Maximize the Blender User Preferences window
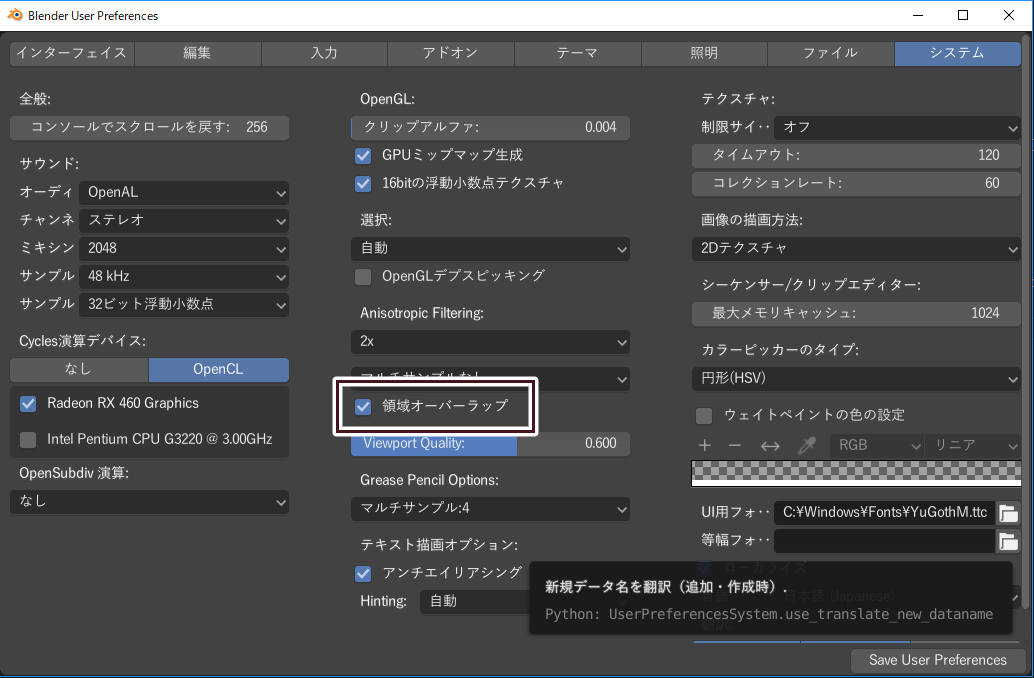The image size is (1034, 678). [963, 15]
